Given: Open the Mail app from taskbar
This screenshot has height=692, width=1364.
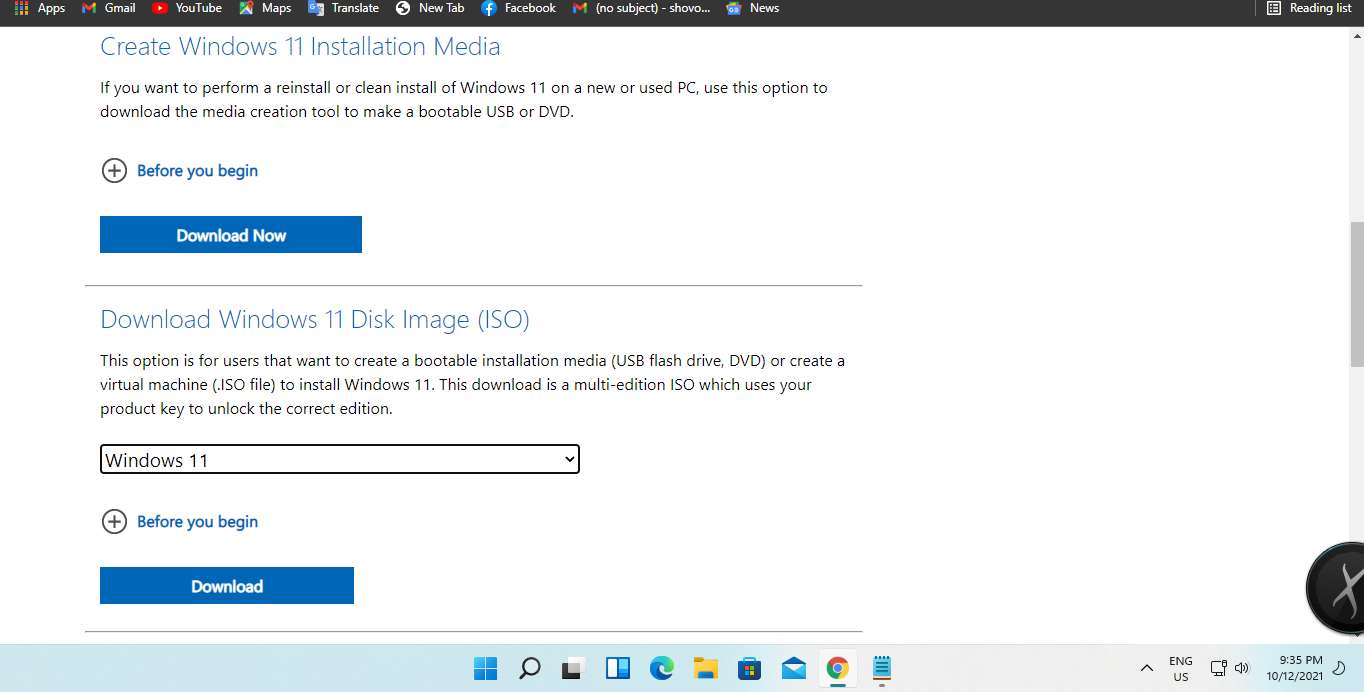Looking at the screenshot, I should [794, 668].
